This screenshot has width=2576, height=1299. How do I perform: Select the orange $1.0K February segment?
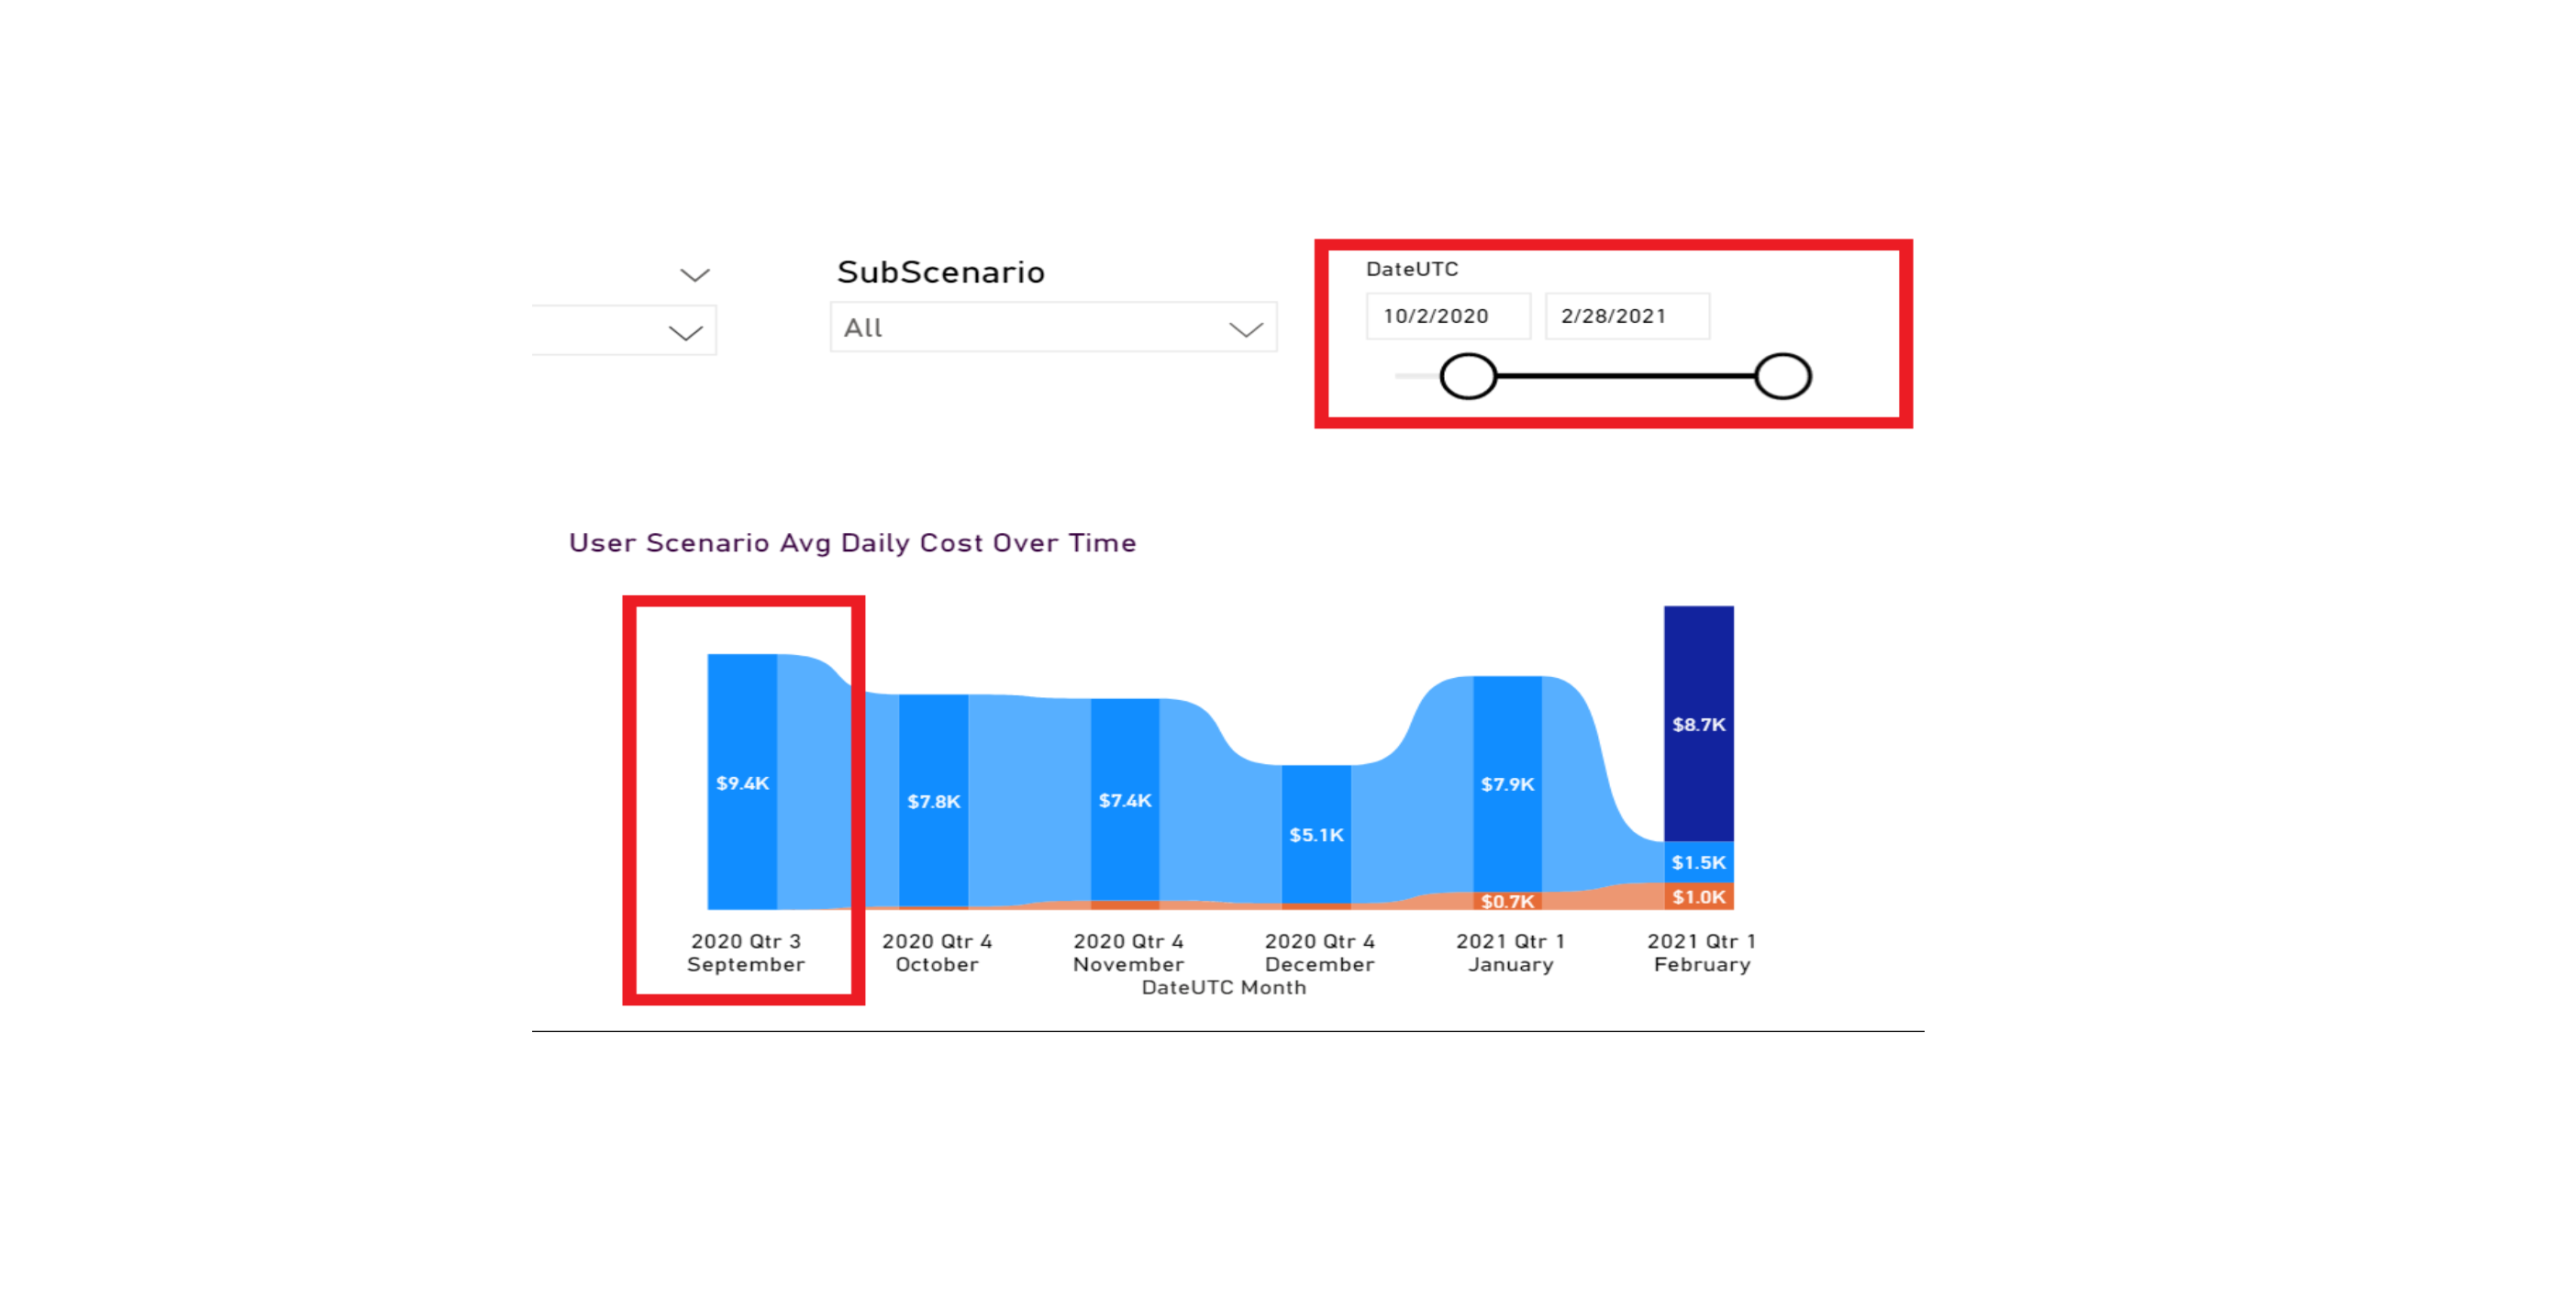[1699, 896]
